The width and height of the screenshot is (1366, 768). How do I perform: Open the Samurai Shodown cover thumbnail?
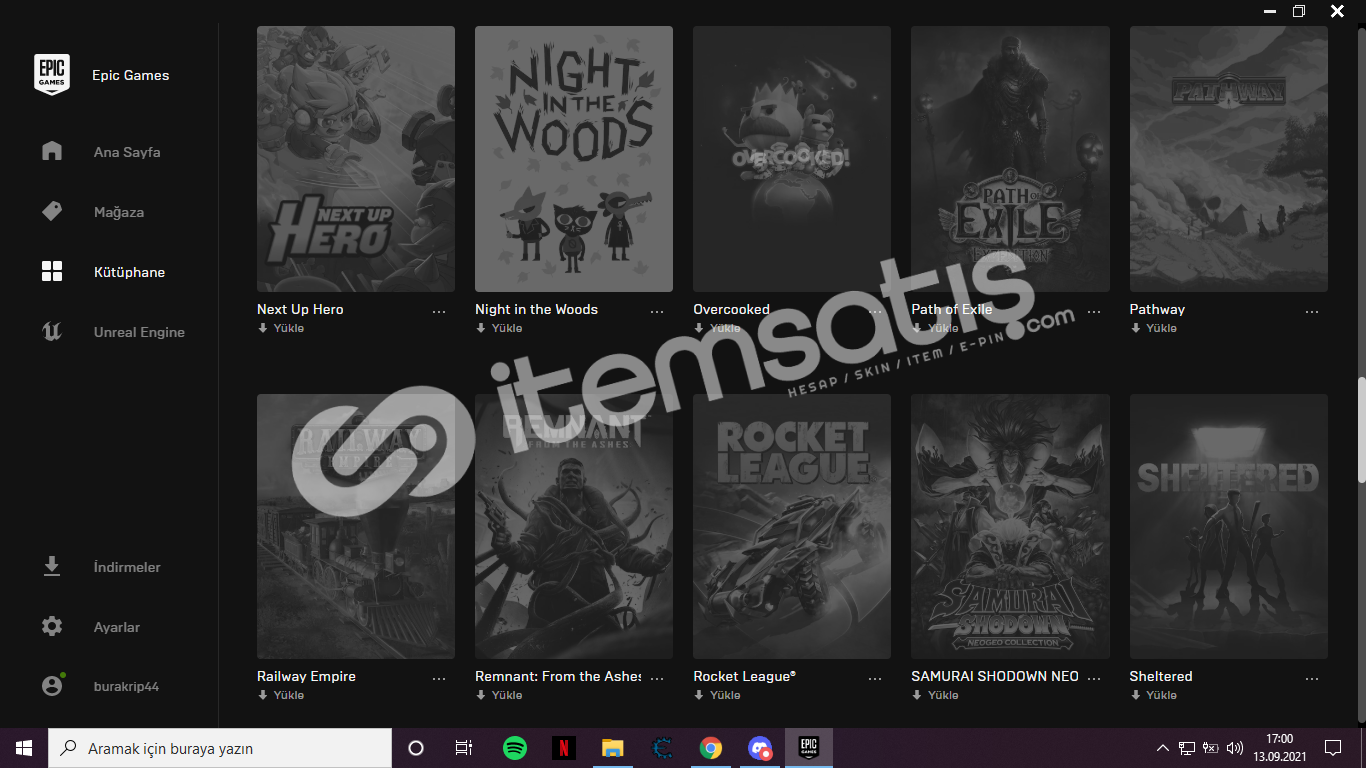(1010, 526)
